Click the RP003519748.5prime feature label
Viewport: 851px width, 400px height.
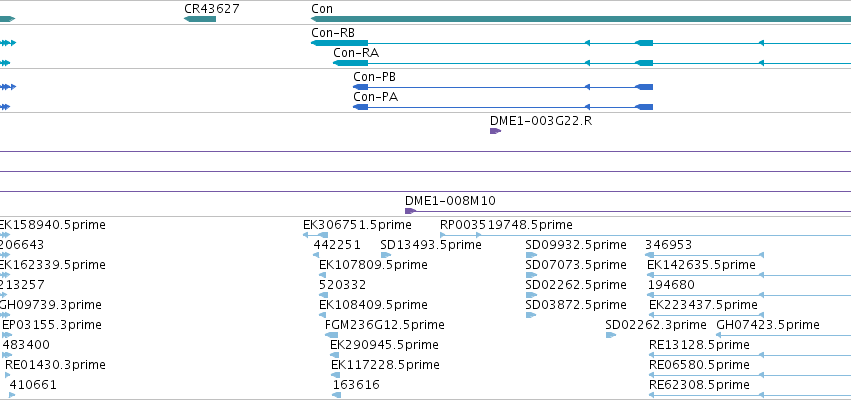(x=506, y=225)
